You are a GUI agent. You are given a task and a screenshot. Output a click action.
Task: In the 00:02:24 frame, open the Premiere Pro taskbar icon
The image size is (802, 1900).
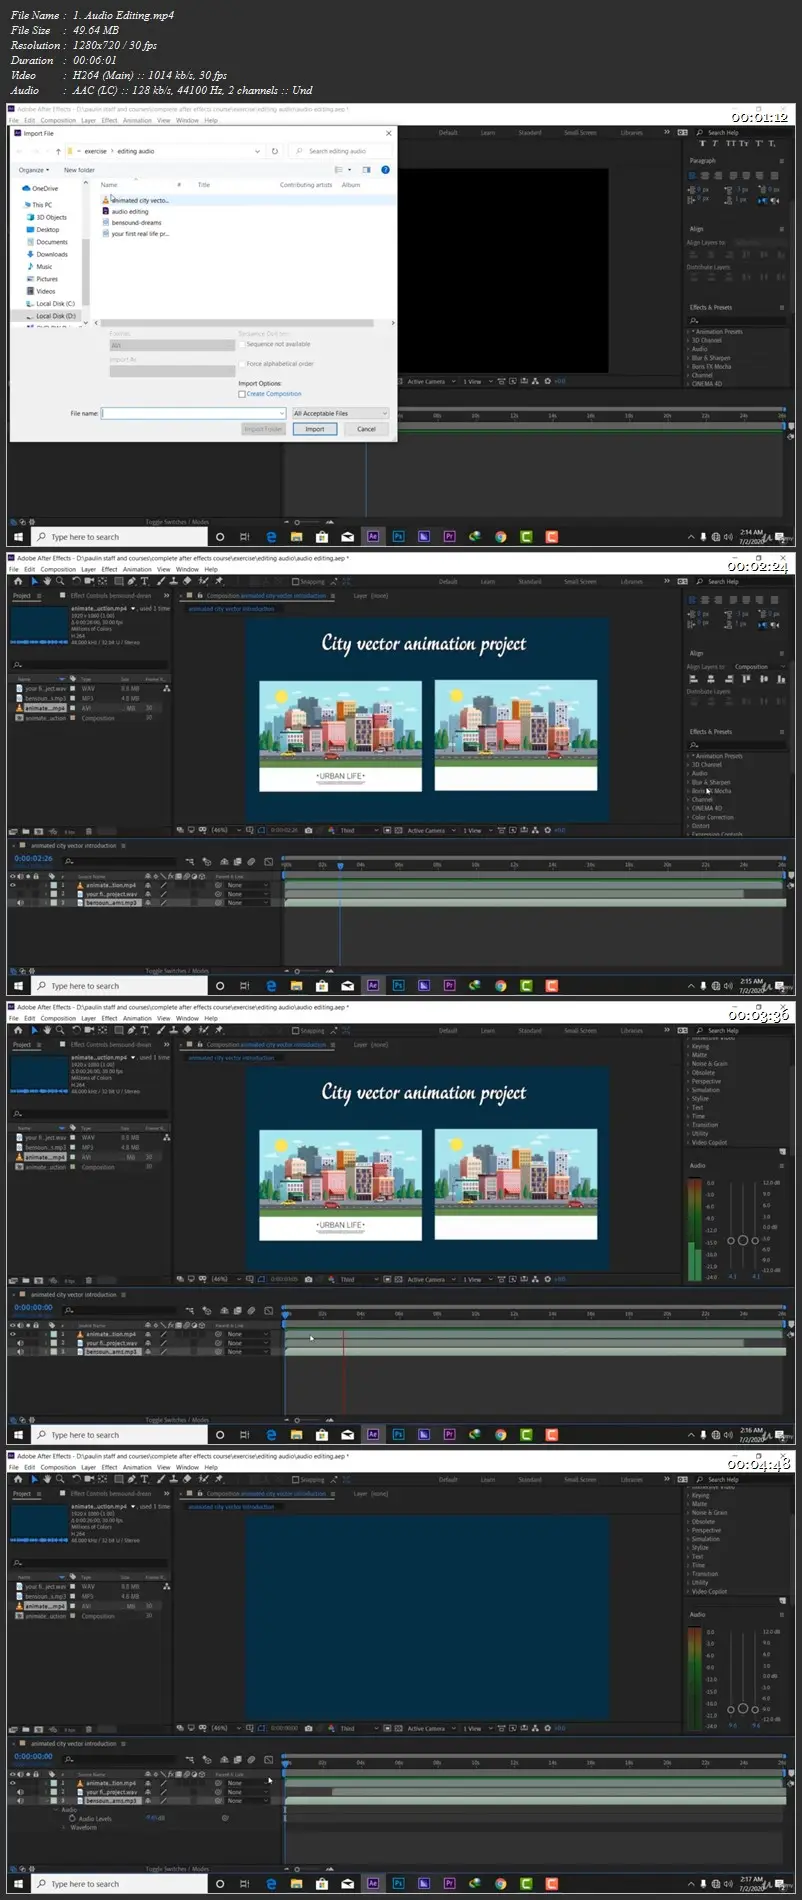449,986
